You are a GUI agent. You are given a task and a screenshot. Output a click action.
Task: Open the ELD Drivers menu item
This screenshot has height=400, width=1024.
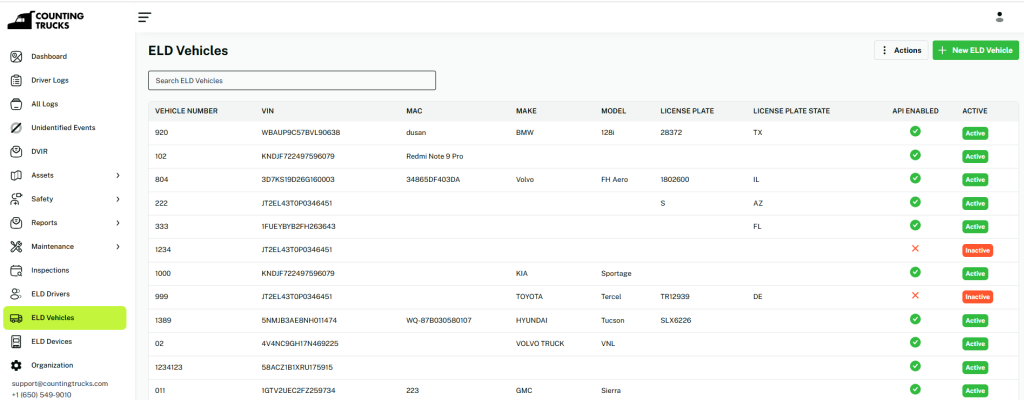[50, 294]
